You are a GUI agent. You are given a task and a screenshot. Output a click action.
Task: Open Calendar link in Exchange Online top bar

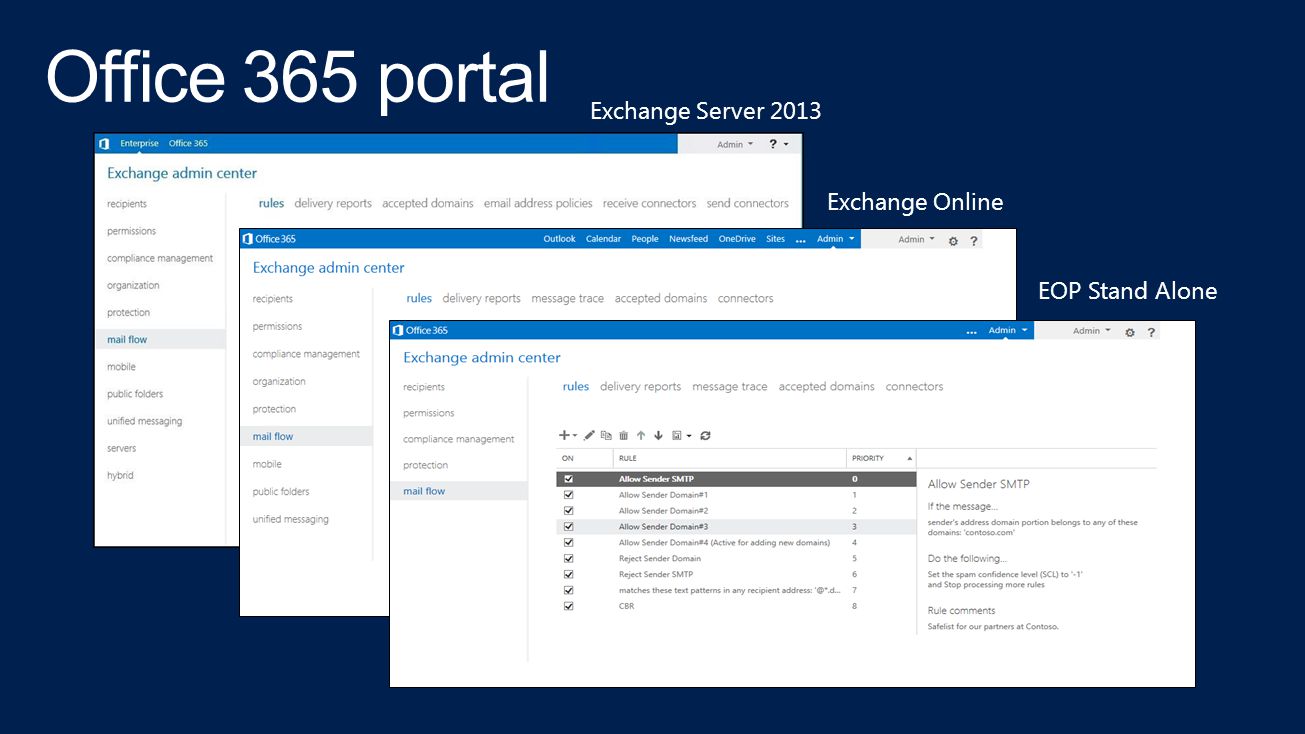(x=603, y=239)
